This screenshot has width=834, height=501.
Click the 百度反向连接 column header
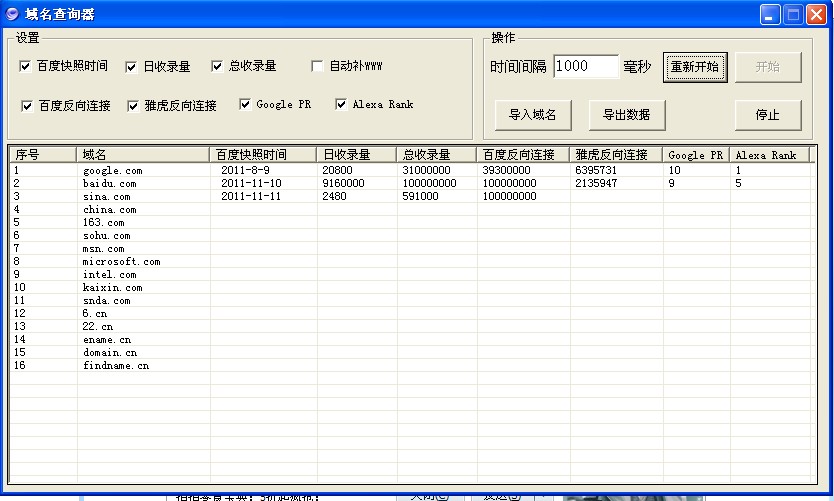[x=523, y=155]
